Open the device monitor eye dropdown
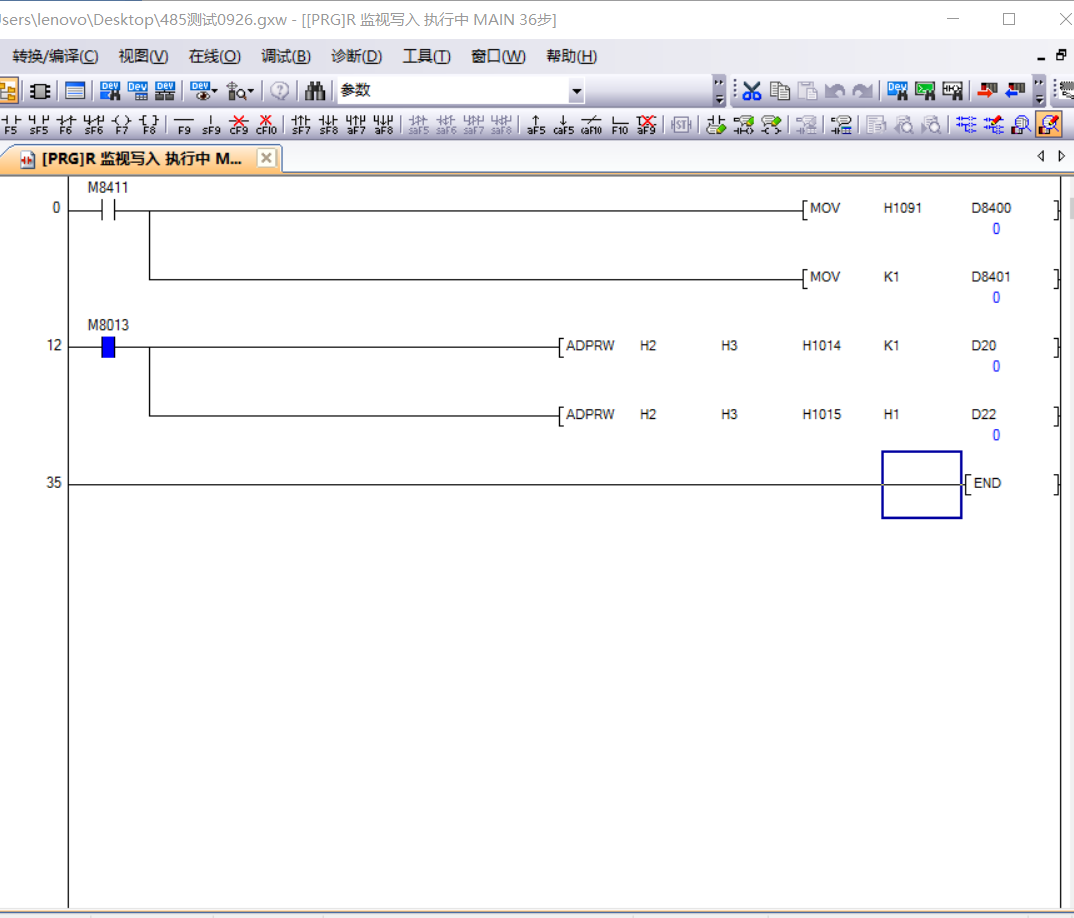Image resolution: width=1074 pixels, height=918 pixels. click(x=204, y=91)
